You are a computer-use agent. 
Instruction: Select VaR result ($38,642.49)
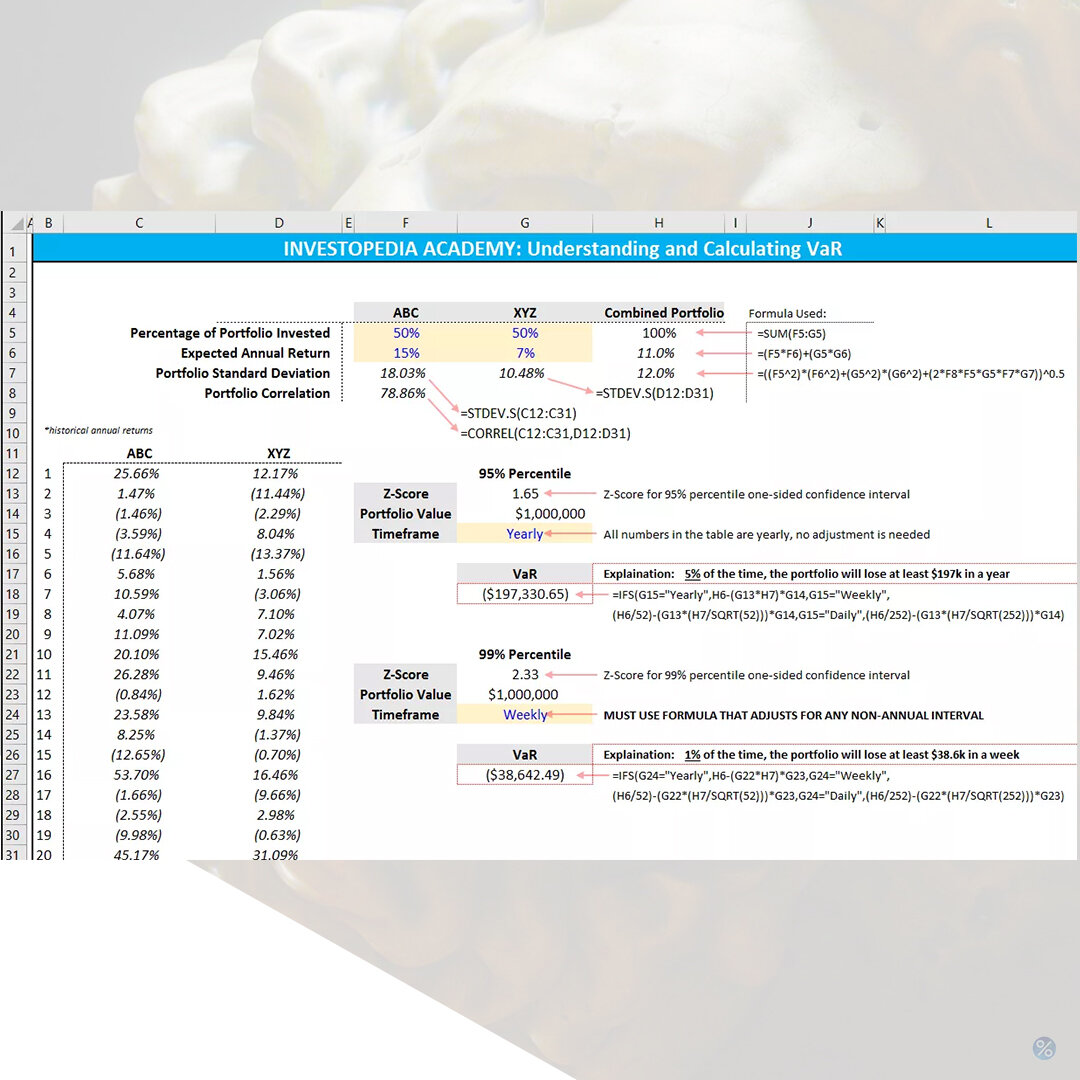tap(525, 775)
